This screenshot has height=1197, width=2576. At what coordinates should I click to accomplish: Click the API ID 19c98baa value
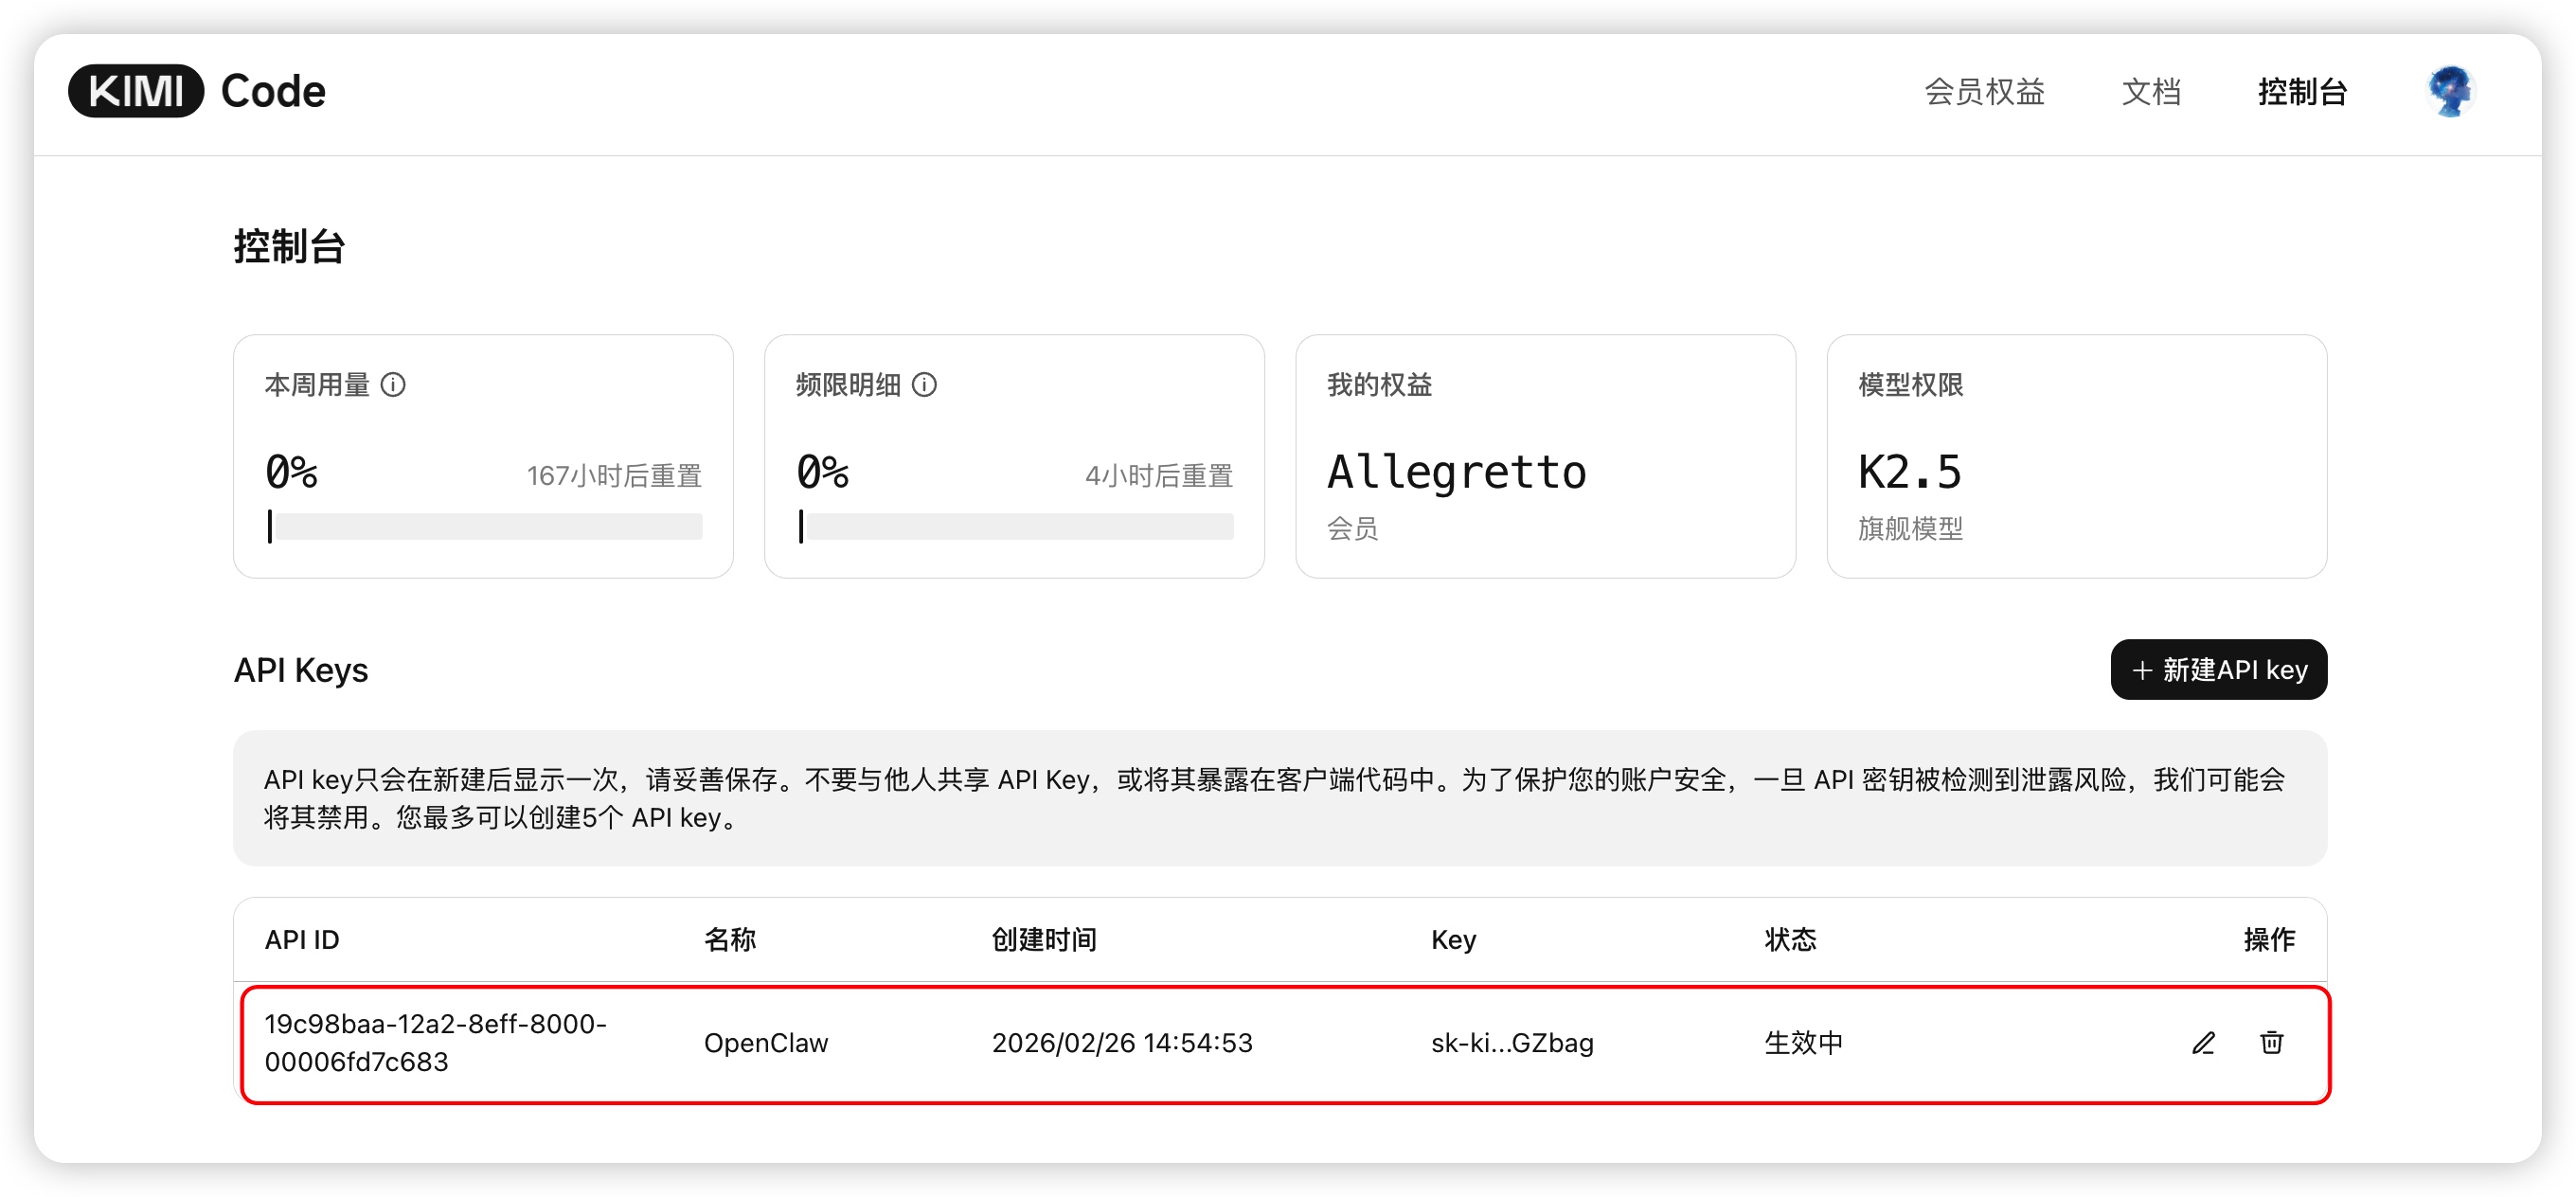tap(435, 1043)
